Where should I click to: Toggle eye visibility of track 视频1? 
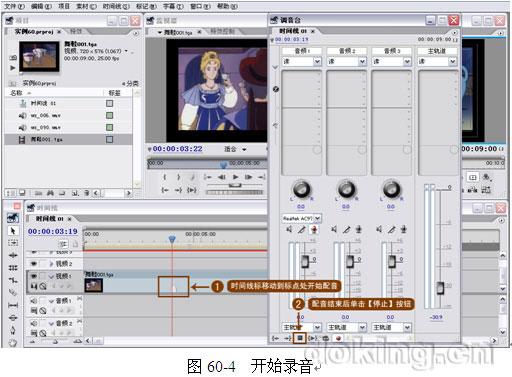coord(33,276)
